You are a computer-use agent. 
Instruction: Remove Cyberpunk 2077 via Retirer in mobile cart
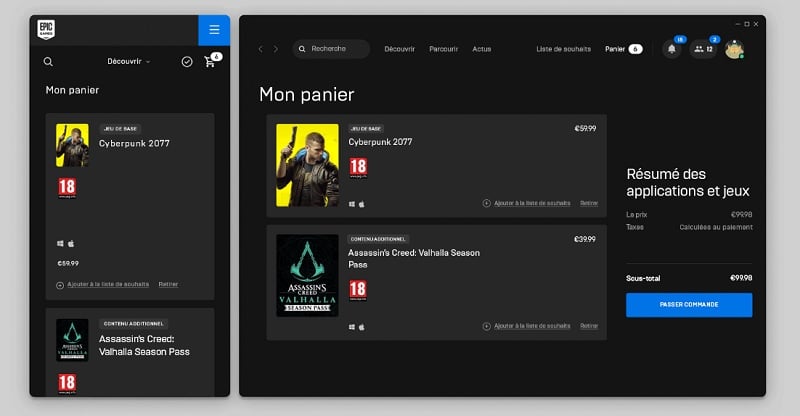coord(168,284)
